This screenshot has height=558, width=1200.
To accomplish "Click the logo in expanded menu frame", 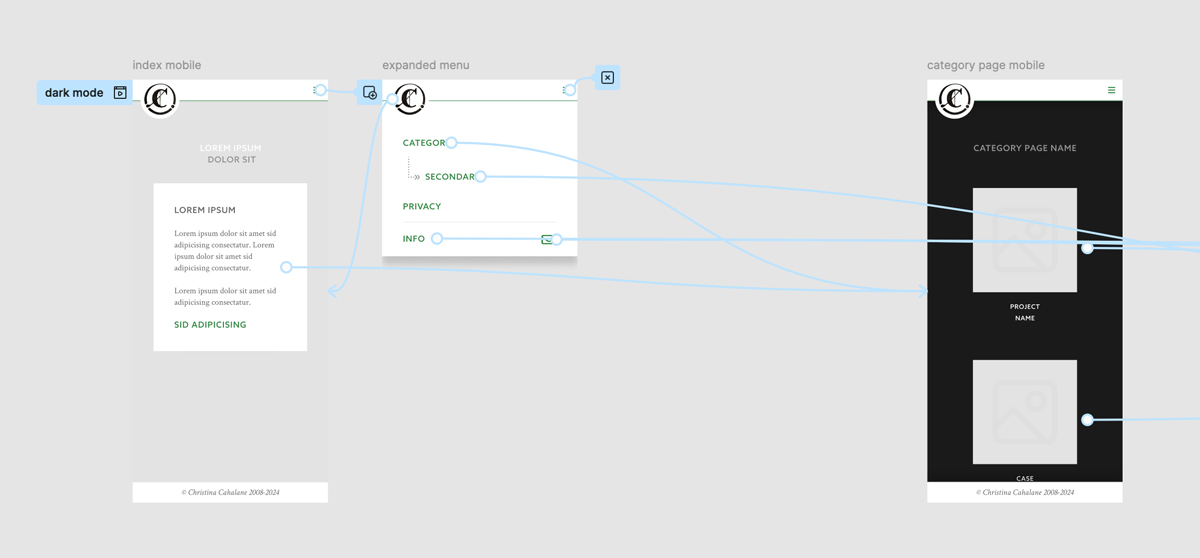I will (x=410, y=99).
